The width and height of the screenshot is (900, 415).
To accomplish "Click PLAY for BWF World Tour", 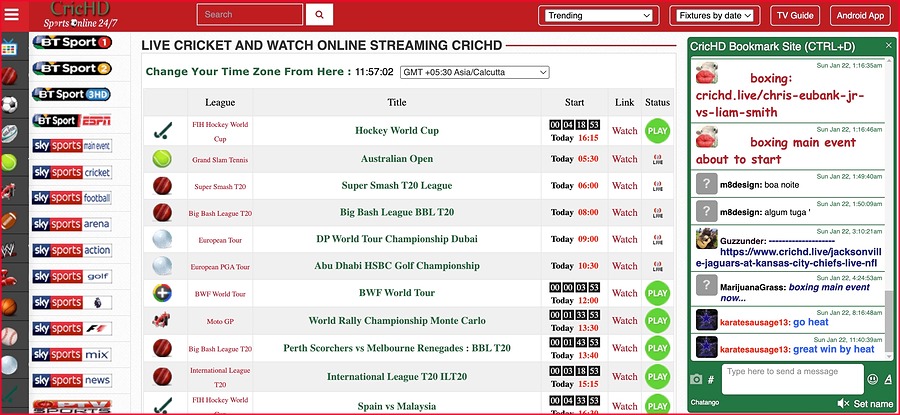I will pyautogui.click(x=657, y=293).
